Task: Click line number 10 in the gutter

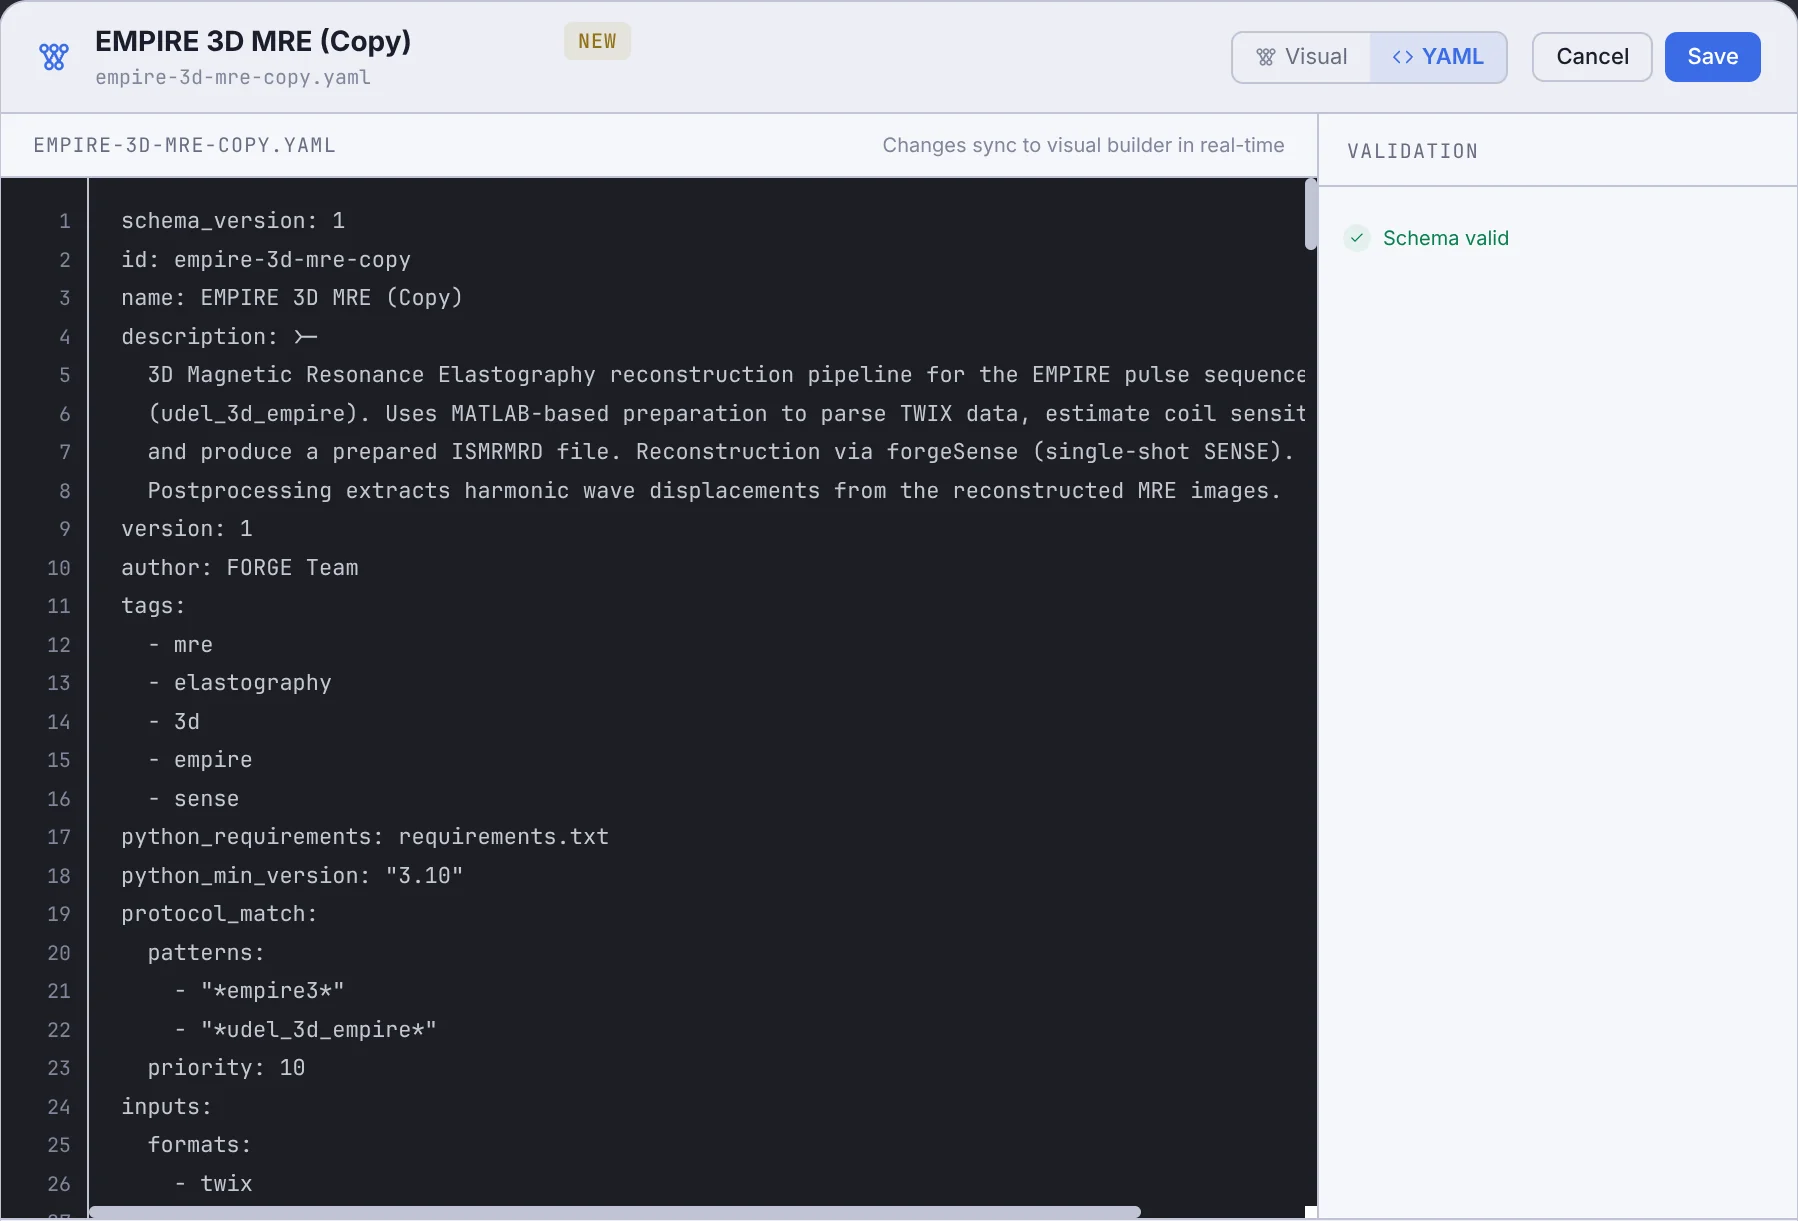Action: [x=59, y=567]
